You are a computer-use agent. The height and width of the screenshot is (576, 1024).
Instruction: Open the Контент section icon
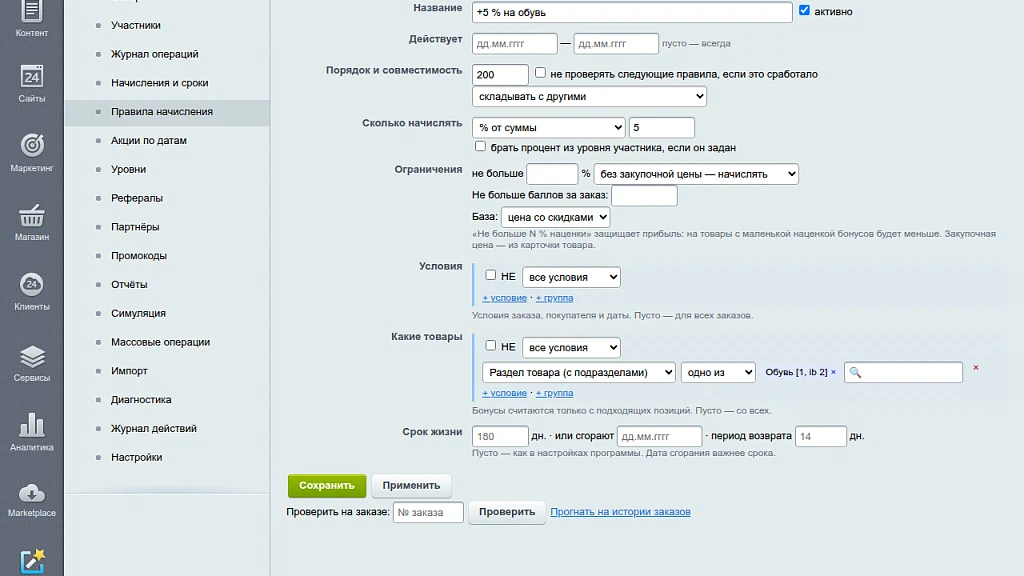pyautogui.click(x=31, y=11)
